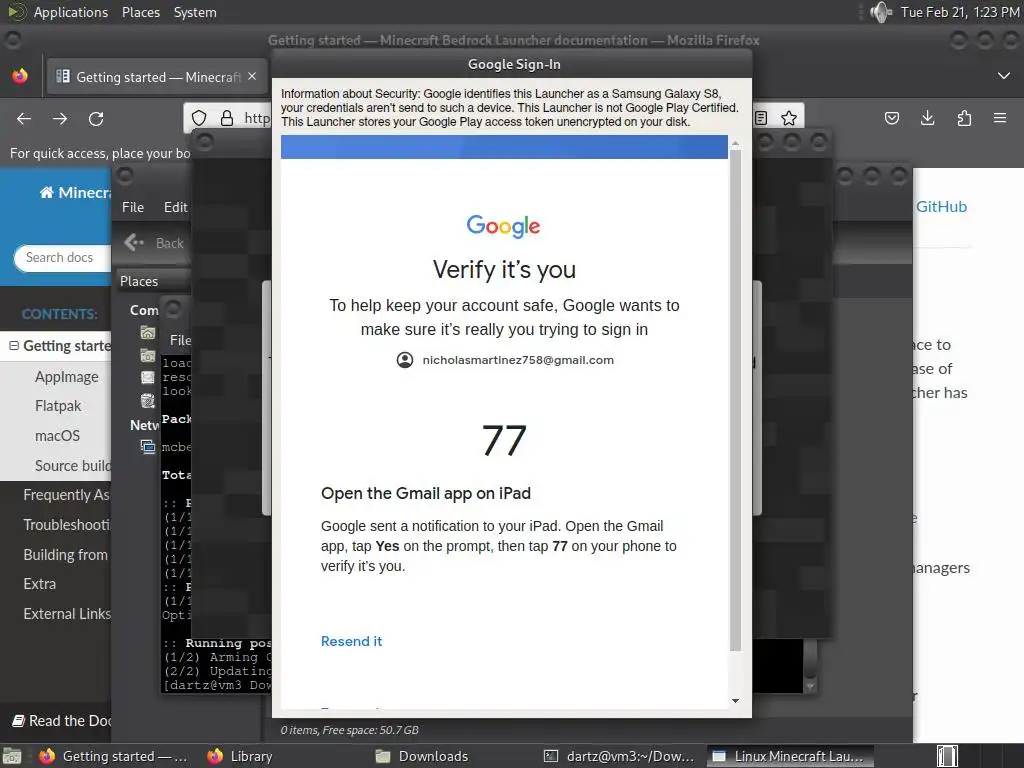1024x768 pixels.
Task: Click the list all tabs chevron
Action: [1004, 76]
